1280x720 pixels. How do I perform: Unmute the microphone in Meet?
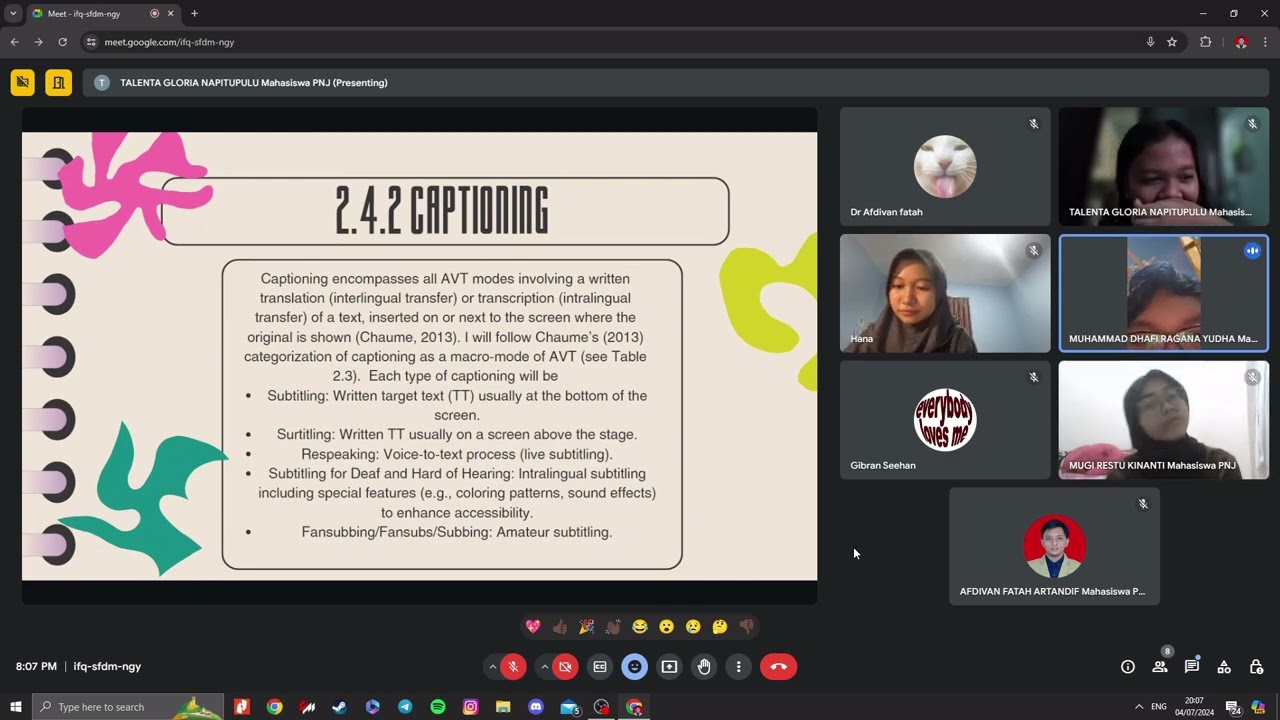pyautogui.click(x=513, y=667)
